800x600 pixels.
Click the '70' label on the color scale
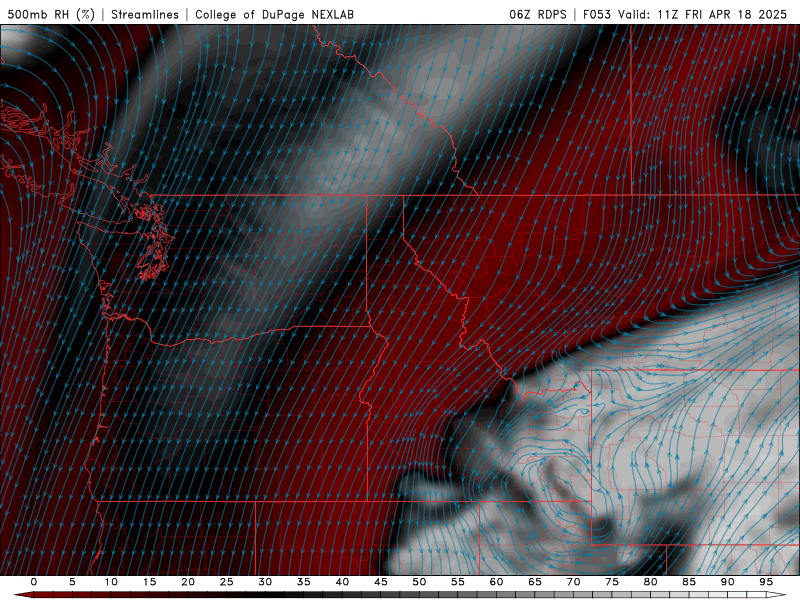tap(573, 582)
